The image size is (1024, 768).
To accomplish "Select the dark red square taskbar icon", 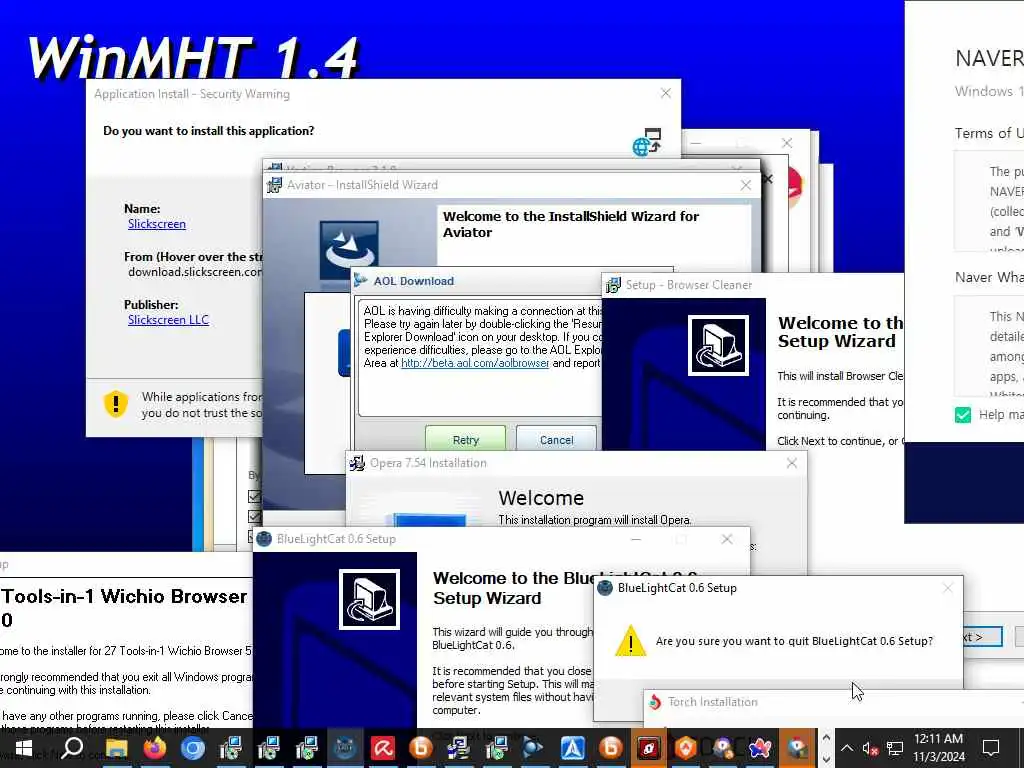I will [648, 748].
